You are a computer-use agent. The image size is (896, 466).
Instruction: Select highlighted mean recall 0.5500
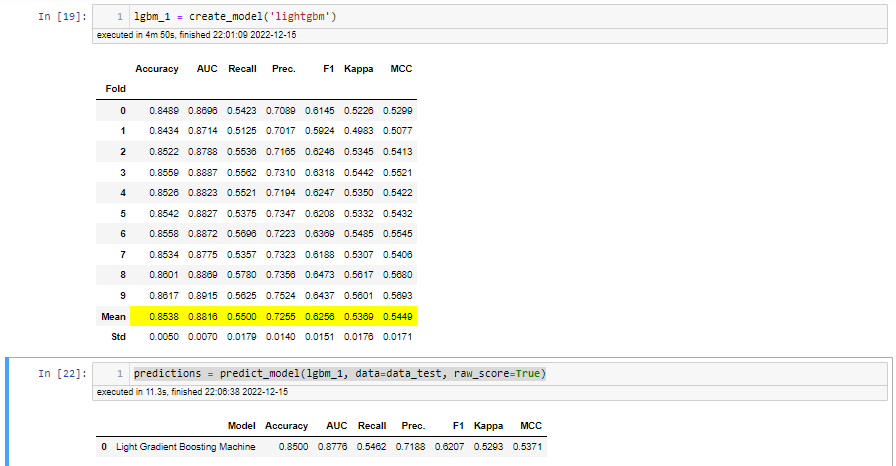(242, 316)
